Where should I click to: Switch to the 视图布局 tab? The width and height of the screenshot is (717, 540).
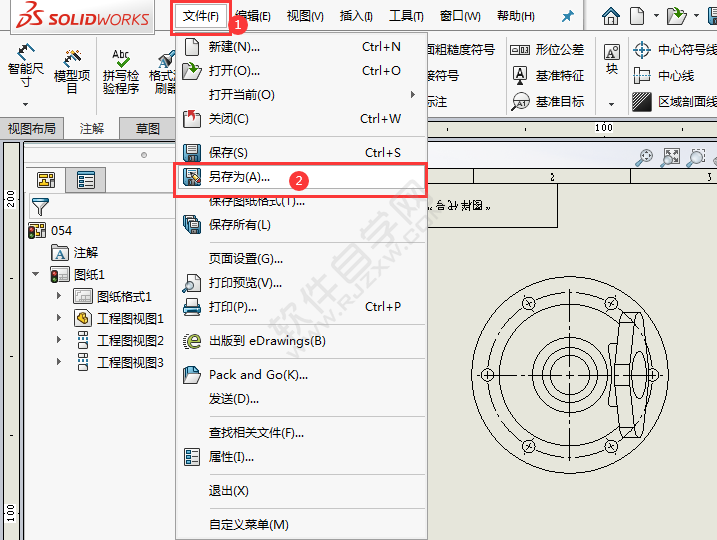(x=32, y=128)
